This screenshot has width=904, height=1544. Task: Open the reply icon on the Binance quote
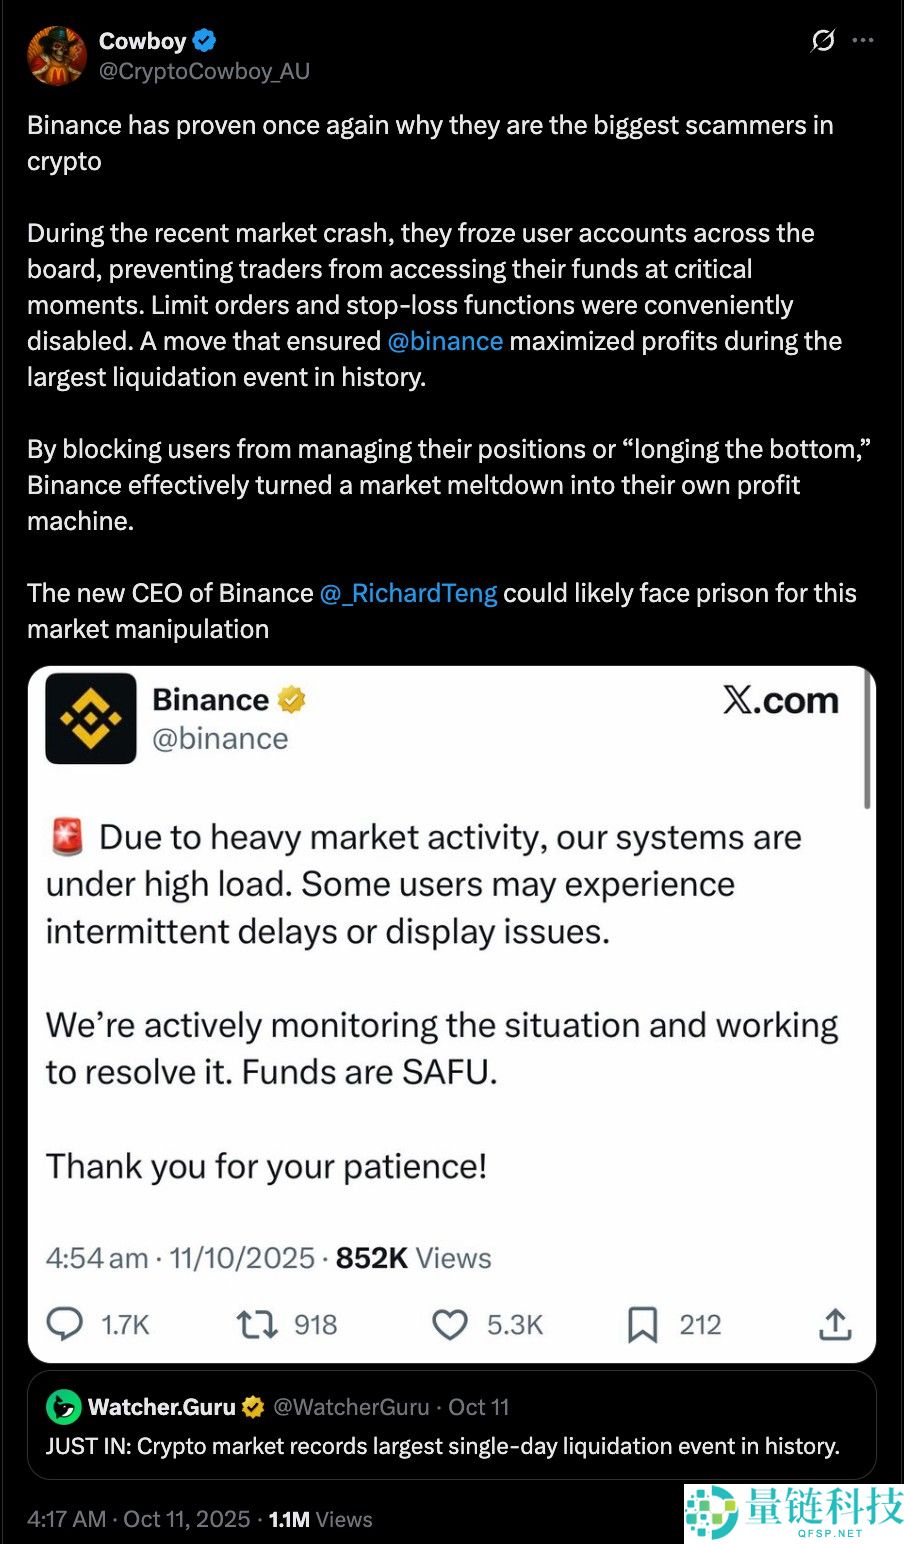point(64,1323)
